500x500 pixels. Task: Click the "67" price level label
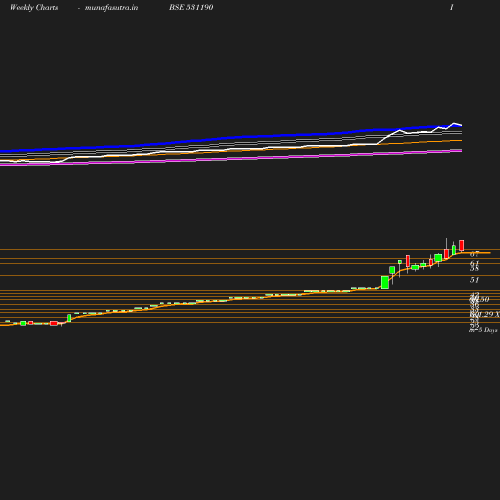474,254
